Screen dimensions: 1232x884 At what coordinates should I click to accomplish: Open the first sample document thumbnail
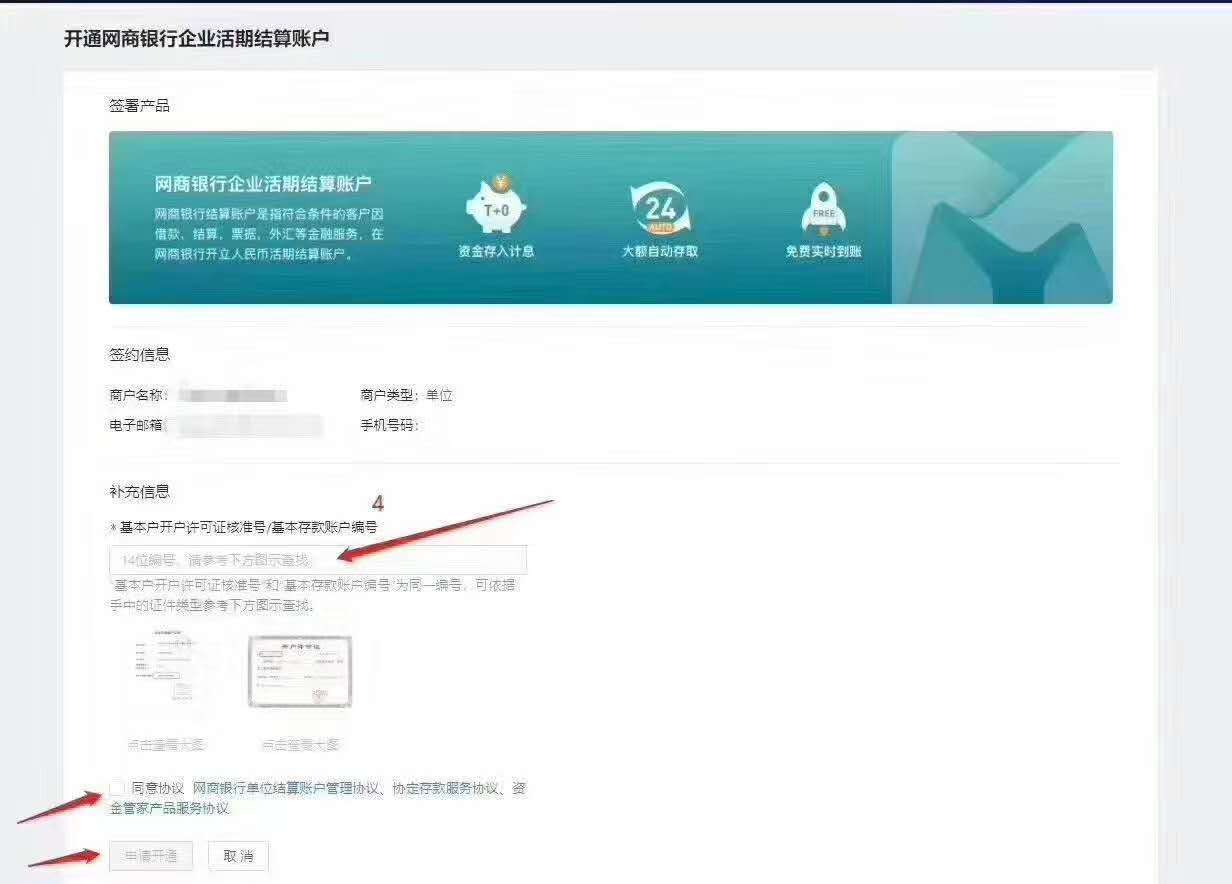coord(166,671)
